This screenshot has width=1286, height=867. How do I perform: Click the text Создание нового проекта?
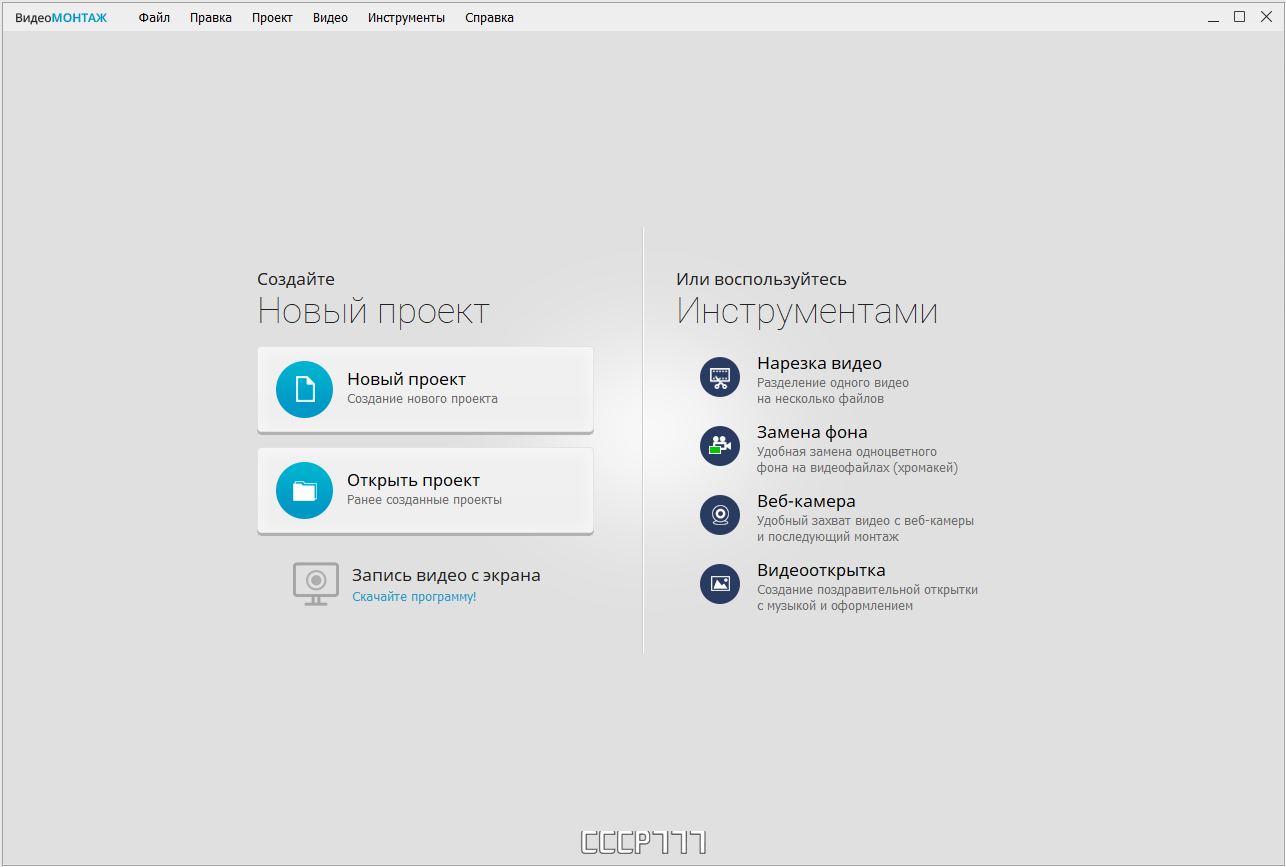(x=422, y=399)
